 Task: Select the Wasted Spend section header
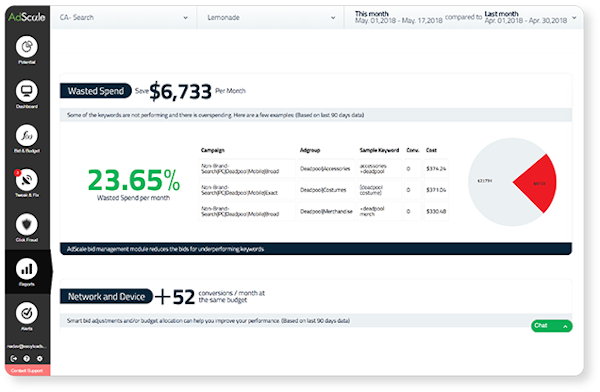click(x=96, y=91)
